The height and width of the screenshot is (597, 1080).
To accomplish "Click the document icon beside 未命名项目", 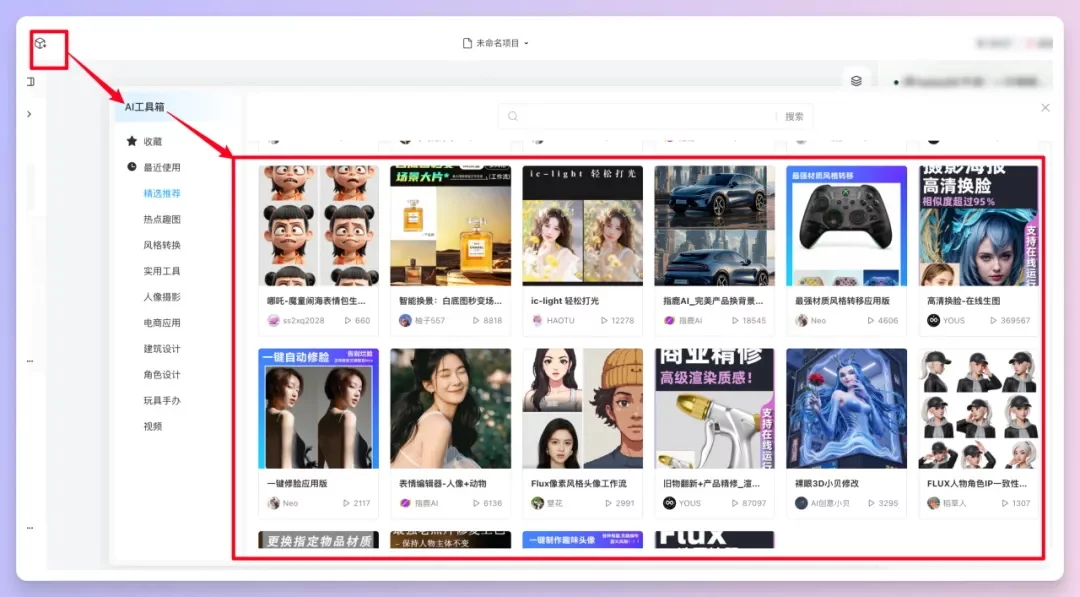I will coord(467,42).
